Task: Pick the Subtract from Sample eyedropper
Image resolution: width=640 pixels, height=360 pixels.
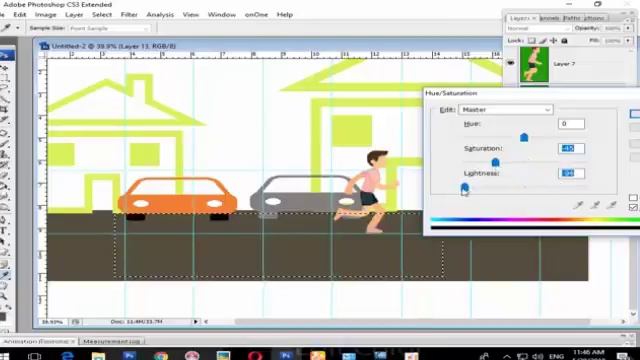Action: click(611, 205)
